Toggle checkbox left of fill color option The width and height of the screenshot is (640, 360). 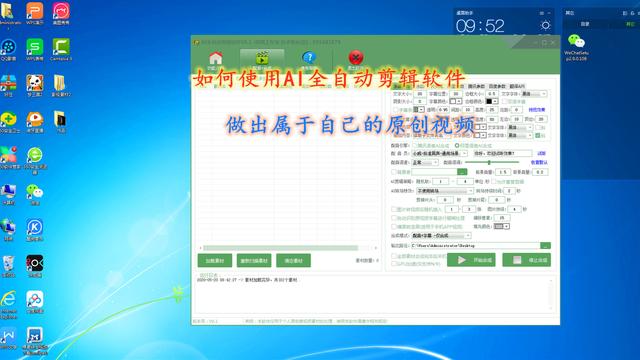click(394, 227)
